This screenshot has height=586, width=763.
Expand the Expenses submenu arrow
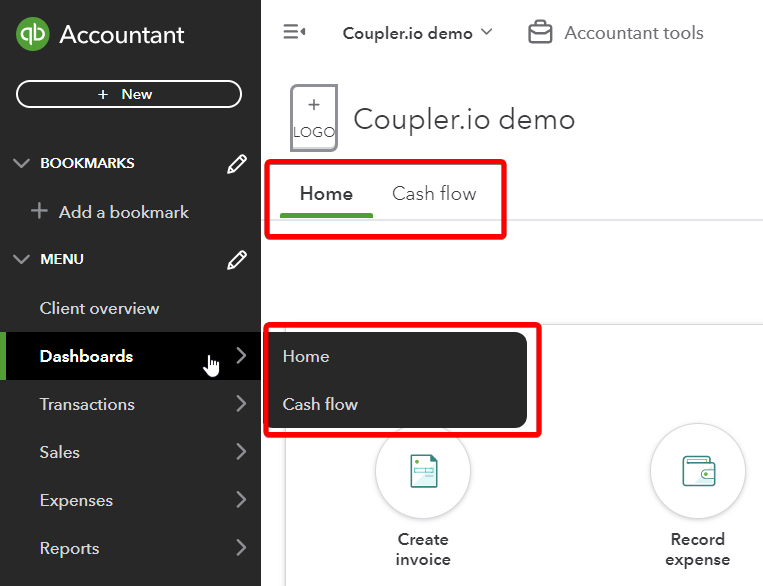[241, 499]
